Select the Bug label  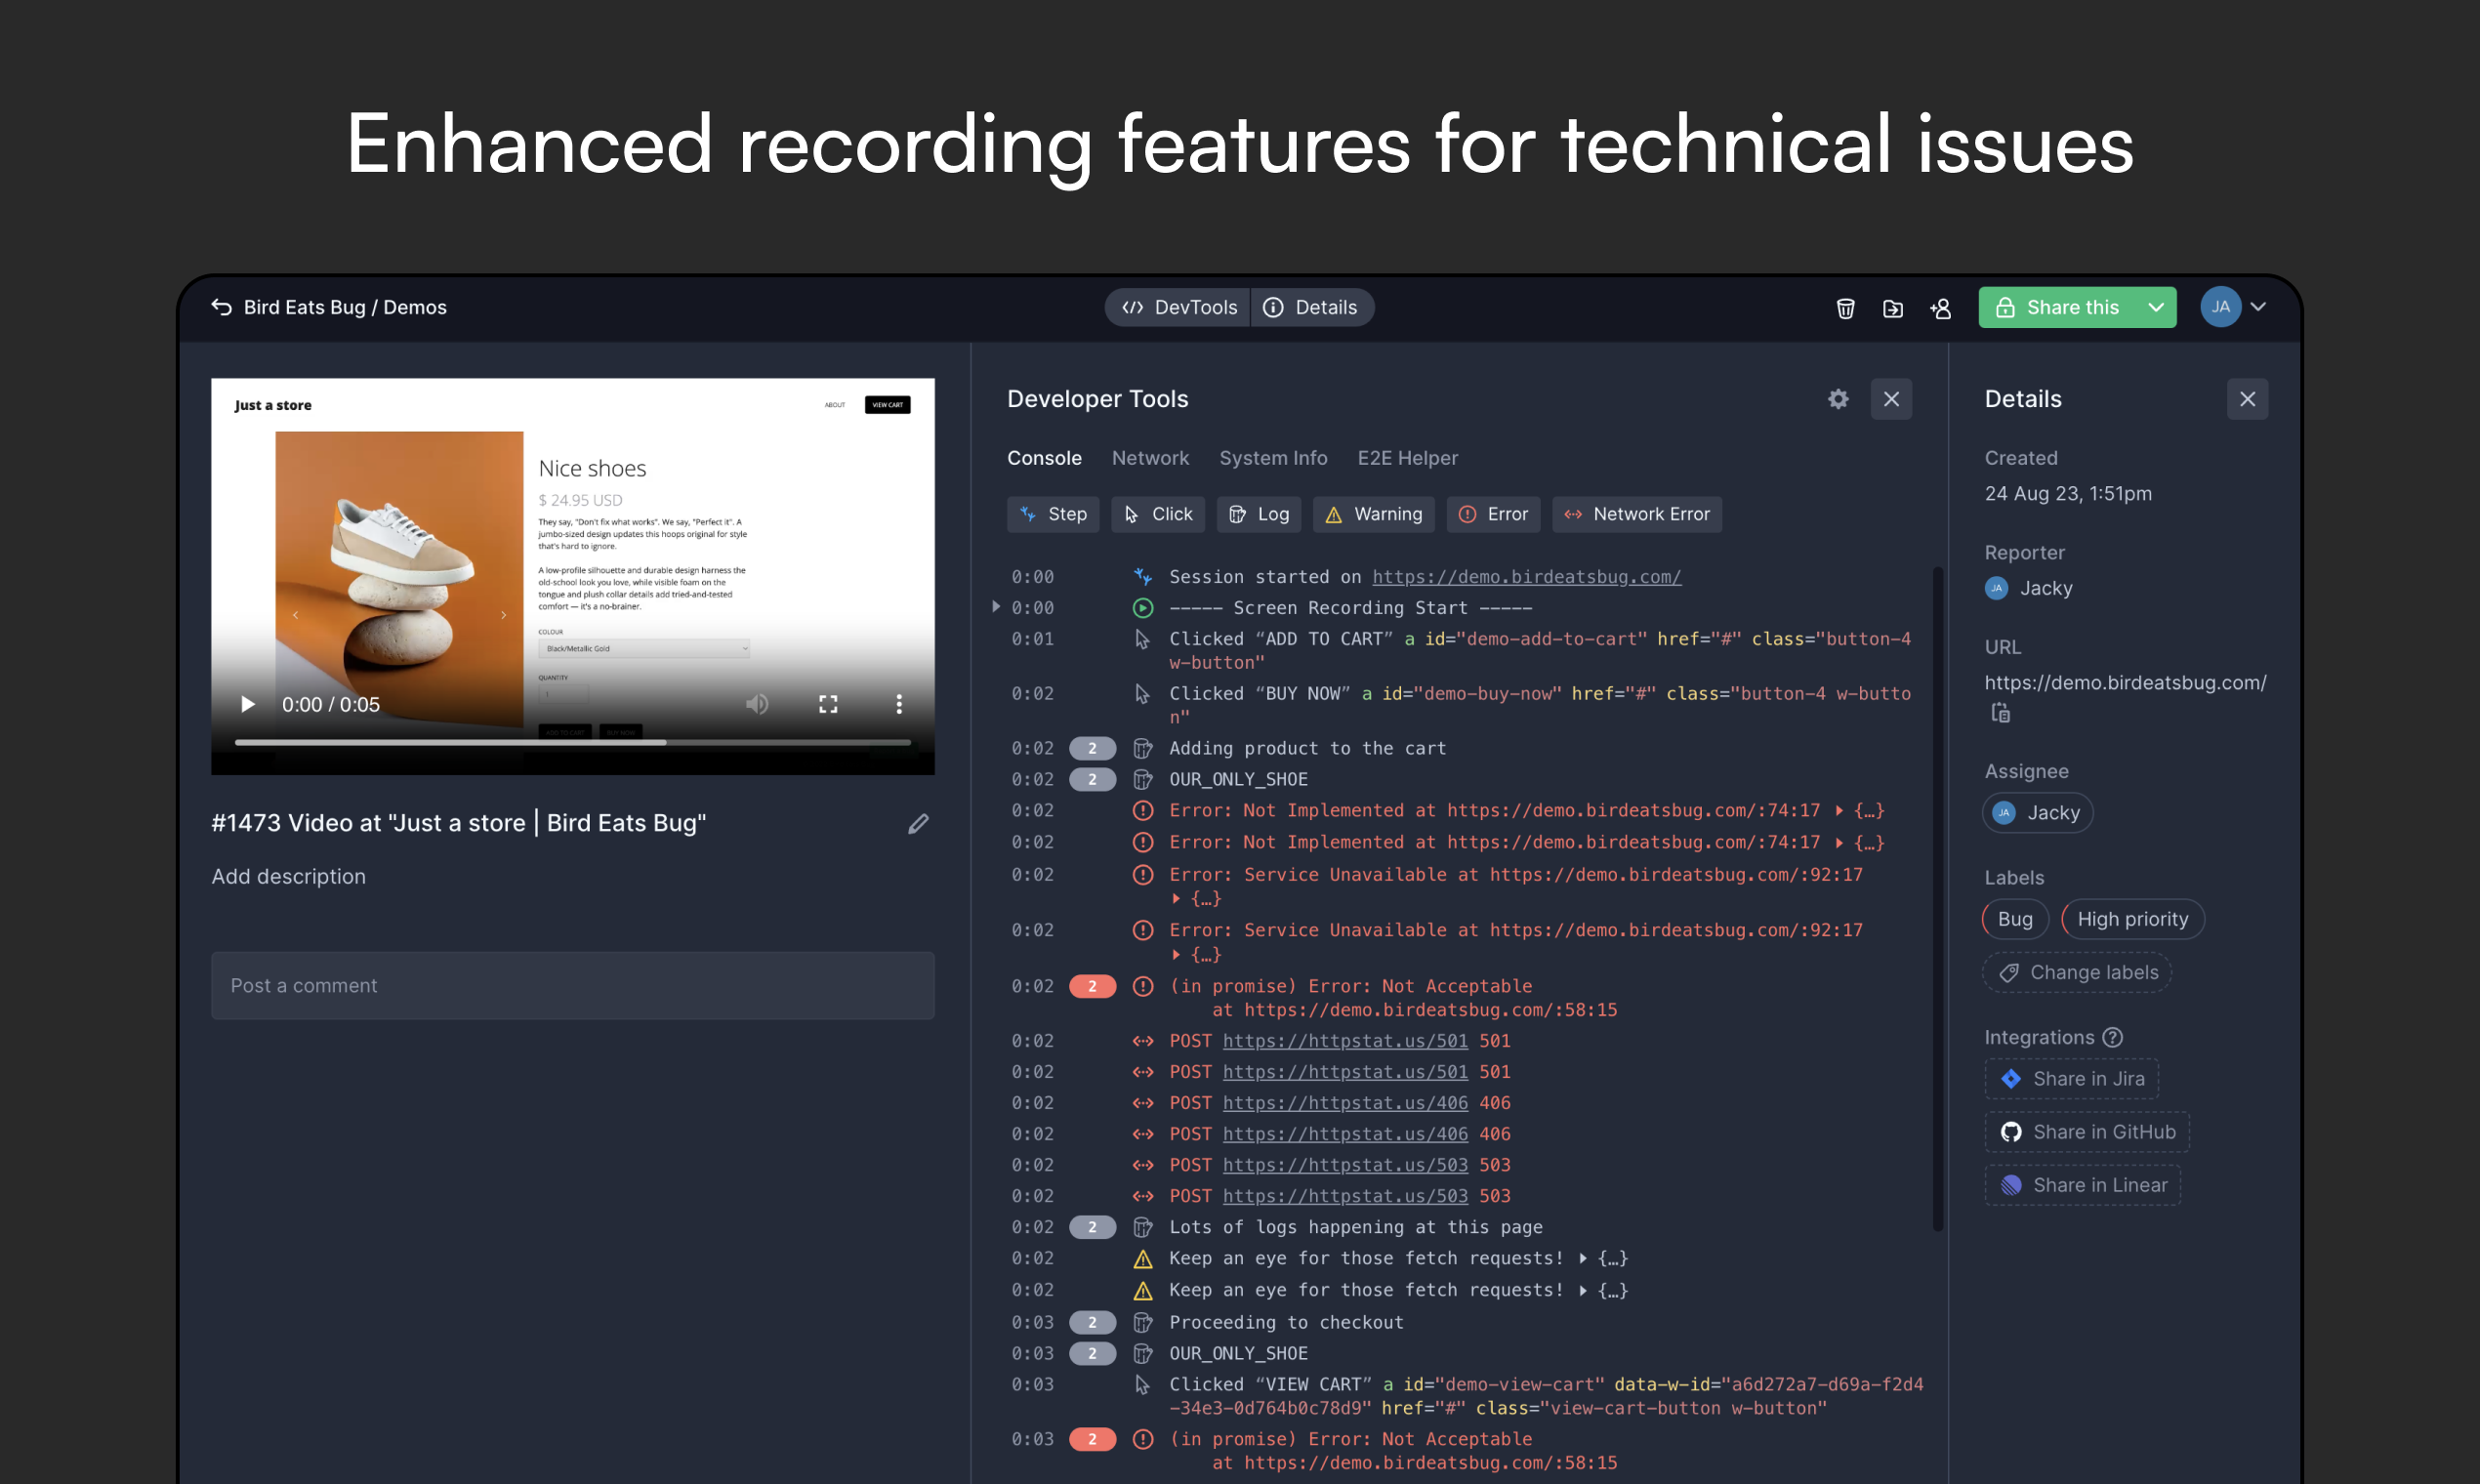[2015, 918]
